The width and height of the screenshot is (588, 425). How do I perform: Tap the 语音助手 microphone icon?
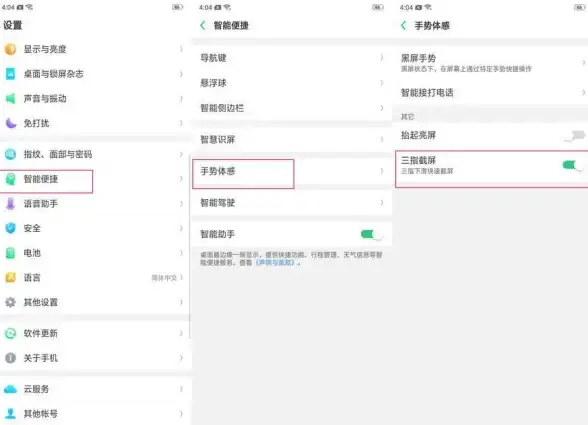coord(10,204)
